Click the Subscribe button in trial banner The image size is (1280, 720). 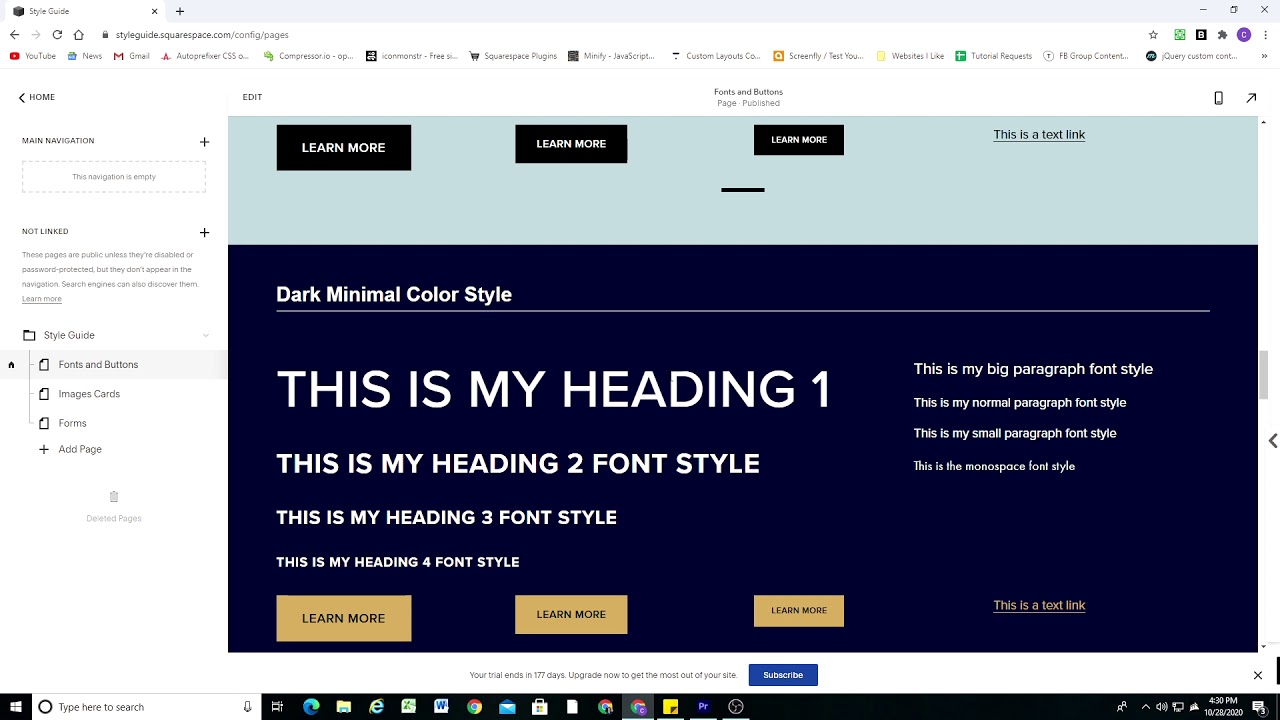click(x=783, y=675)
